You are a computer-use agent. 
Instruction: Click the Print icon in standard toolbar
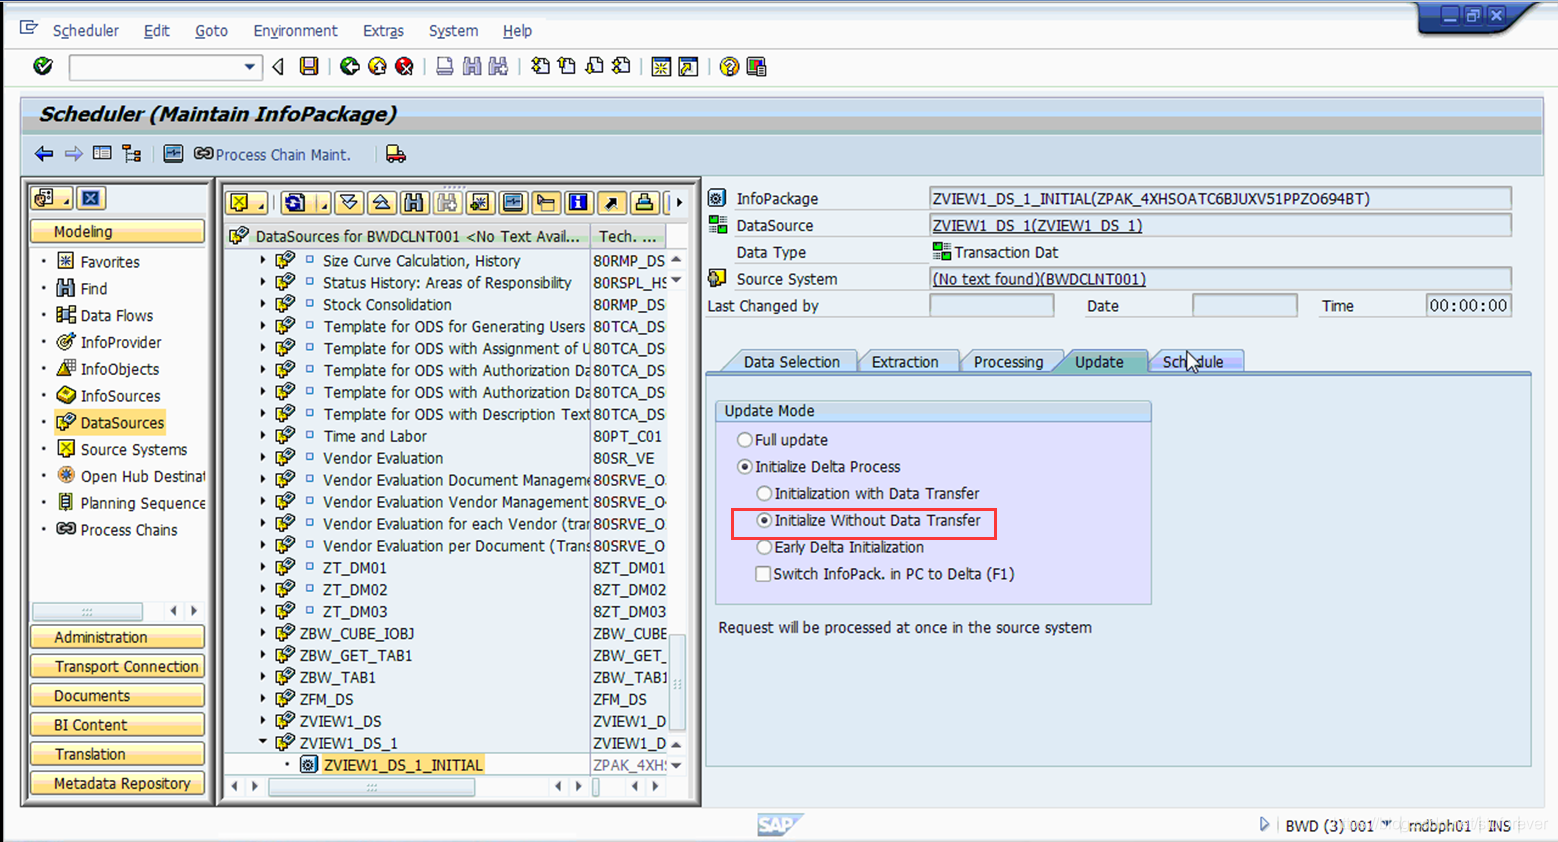point(444,66)
